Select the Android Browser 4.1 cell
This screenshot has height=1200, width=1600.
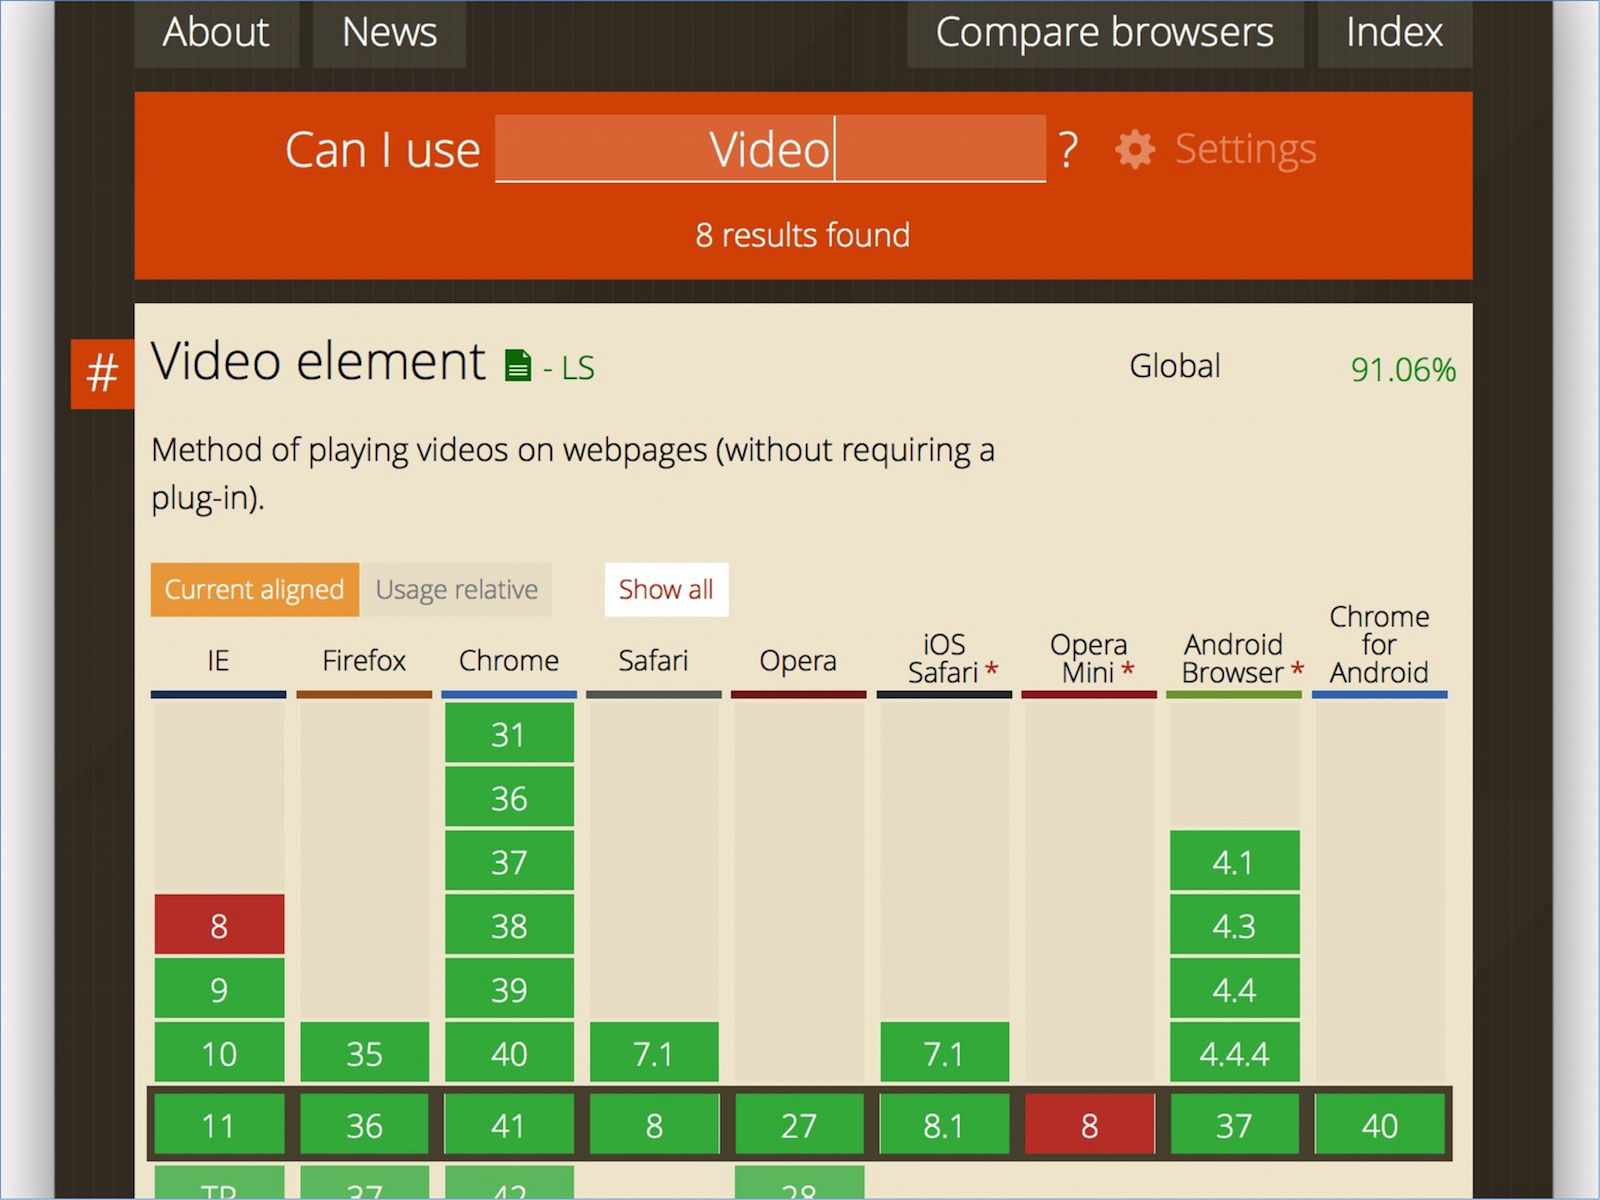1234,861
